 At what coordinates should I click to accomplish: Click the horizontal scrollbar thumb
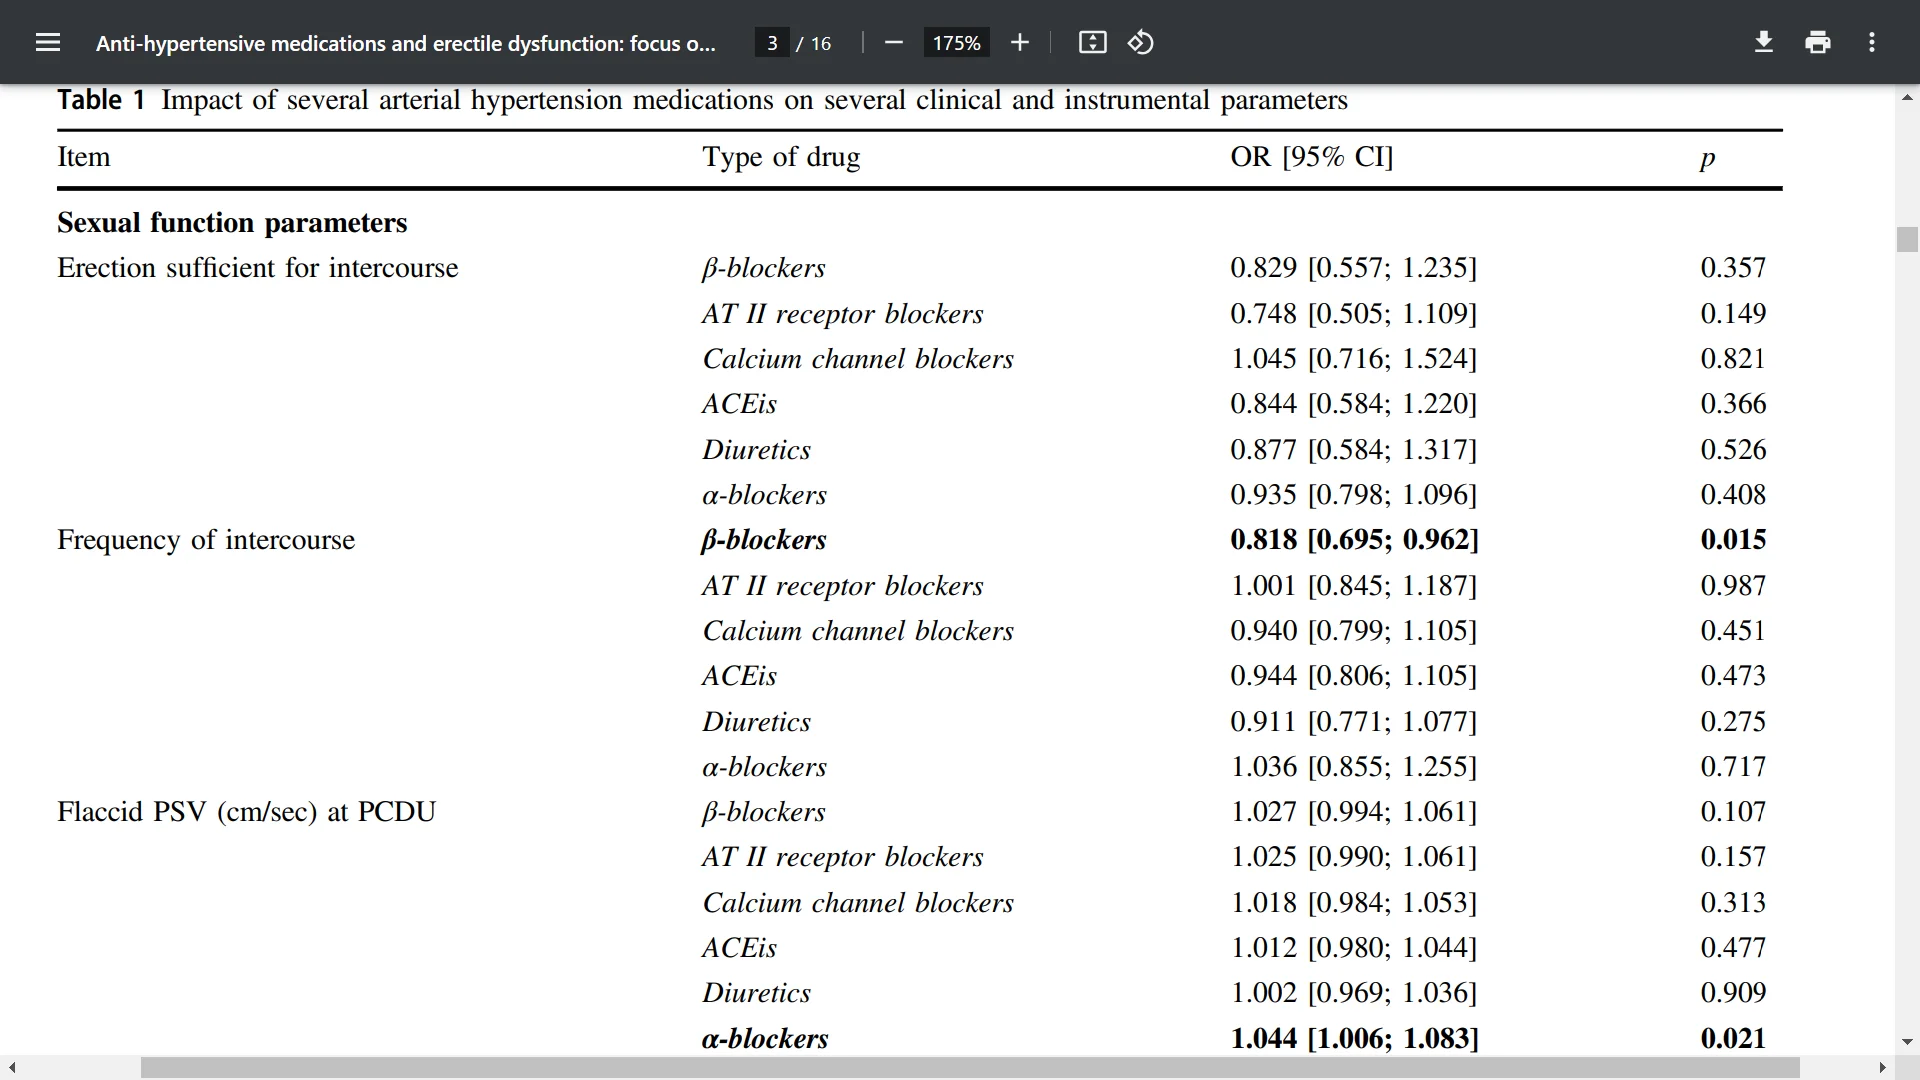click(x=970, y=1068)
